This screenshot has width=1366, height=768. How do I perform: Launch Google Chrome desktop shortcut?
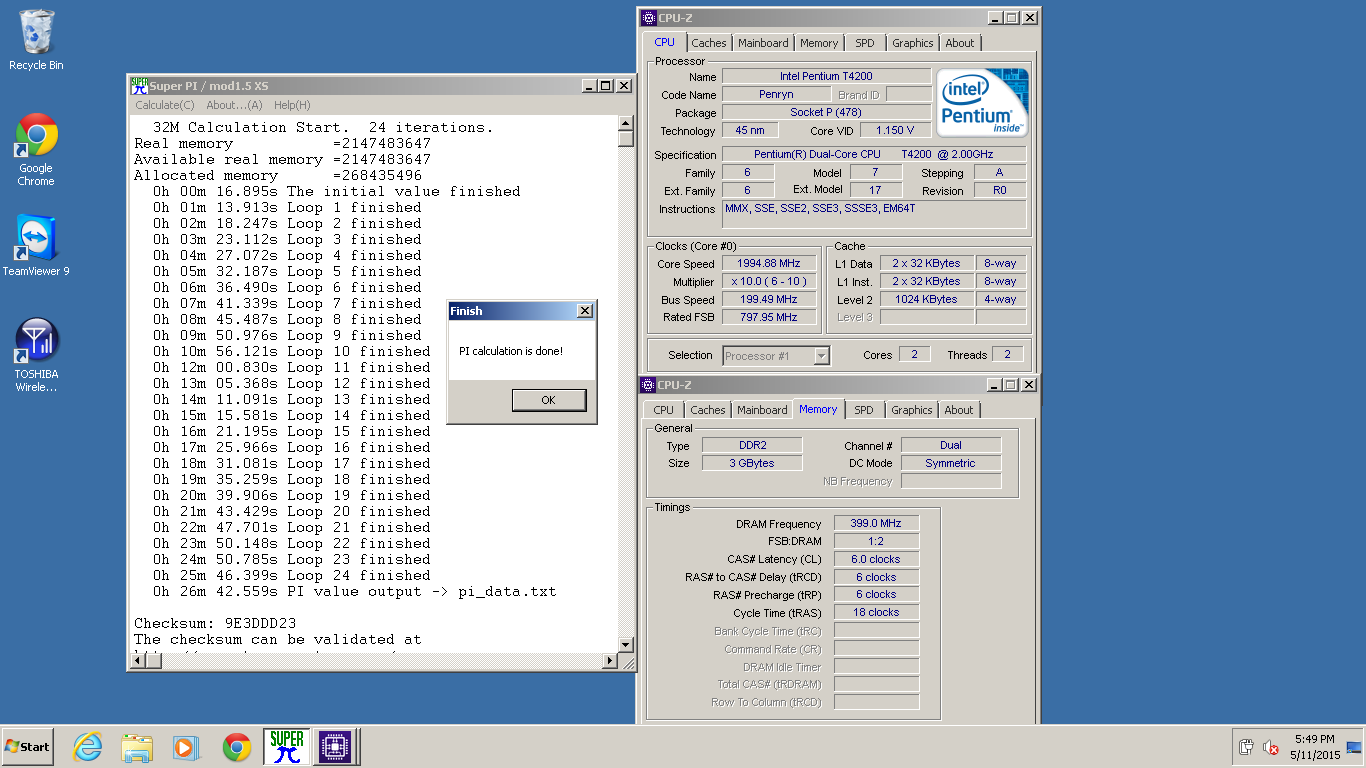(36, 150)
